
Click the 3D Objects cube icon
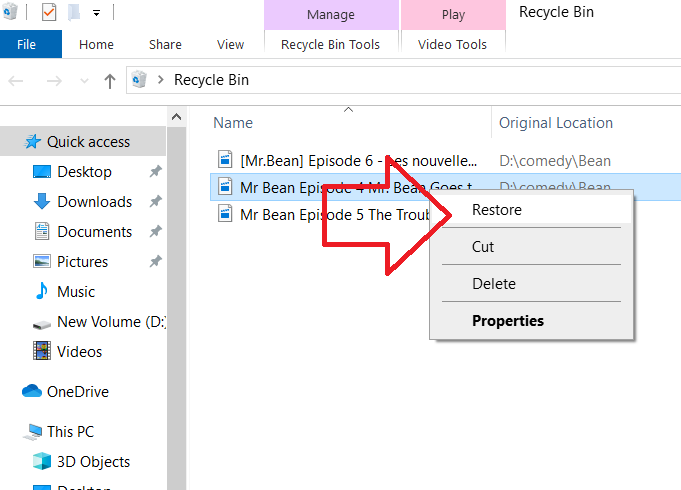(42, 461)
